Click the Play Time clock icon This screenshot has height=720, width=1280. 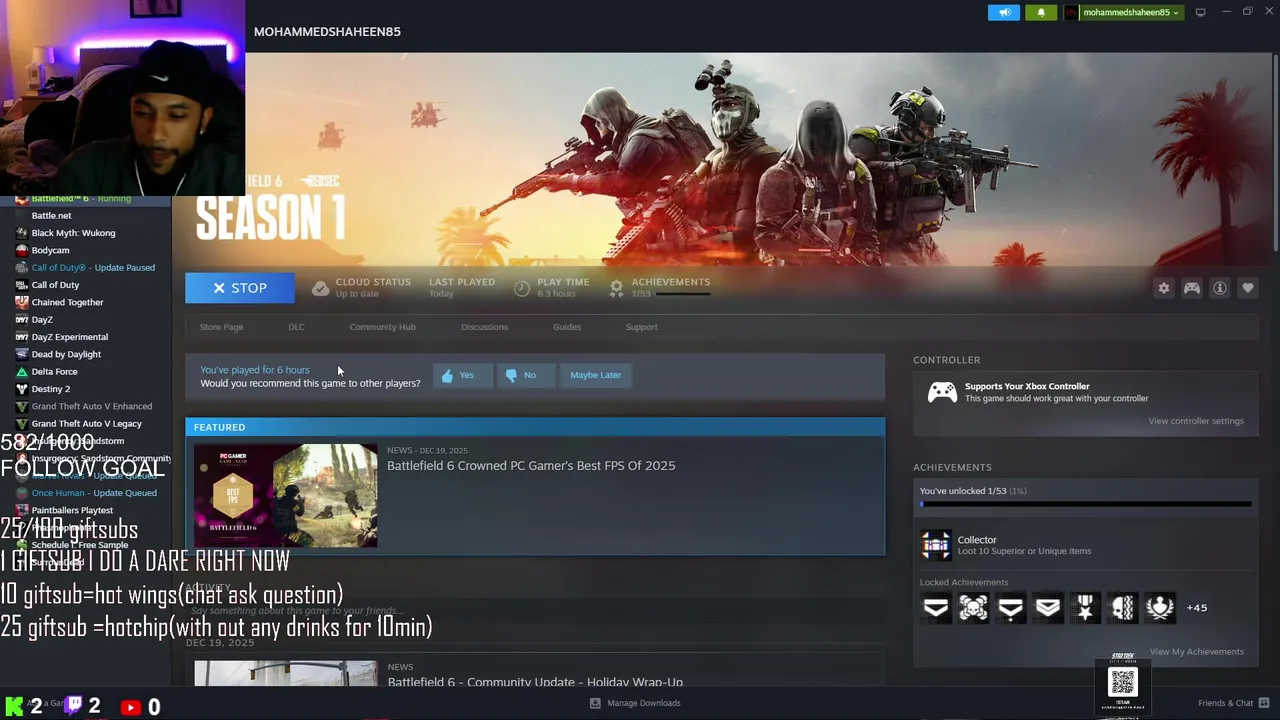click(521, 288)
